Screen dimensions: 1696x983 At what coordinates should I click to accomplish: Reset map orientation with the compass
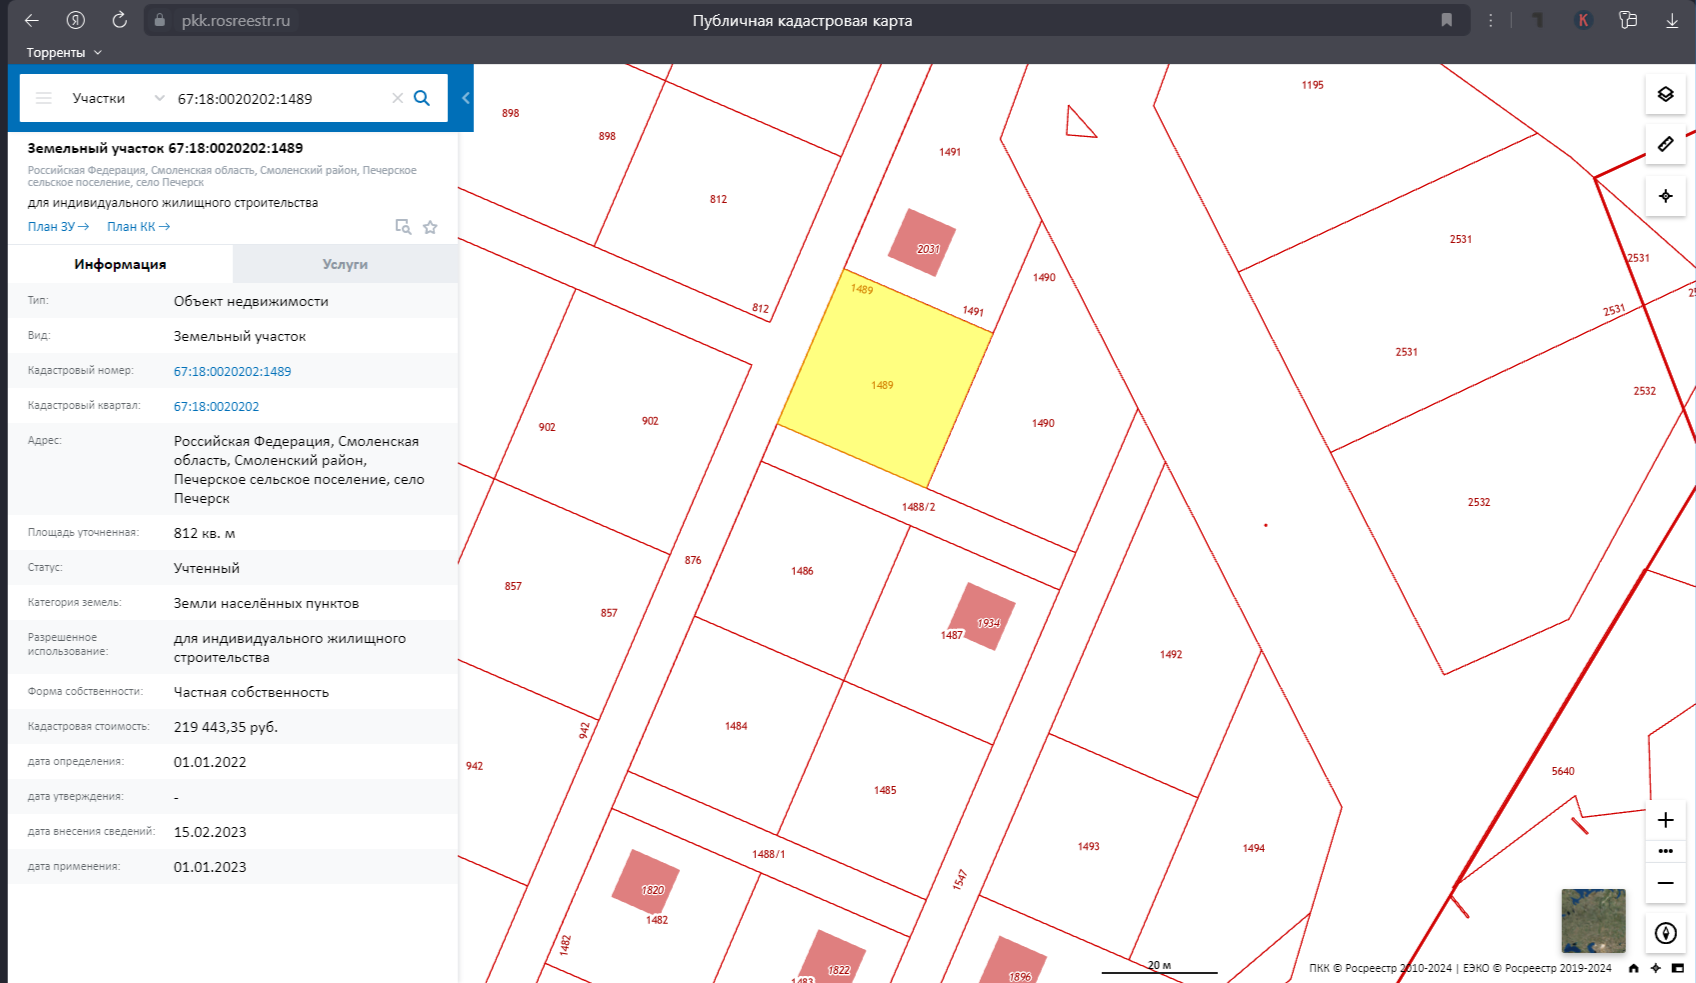click(1666, 933)
